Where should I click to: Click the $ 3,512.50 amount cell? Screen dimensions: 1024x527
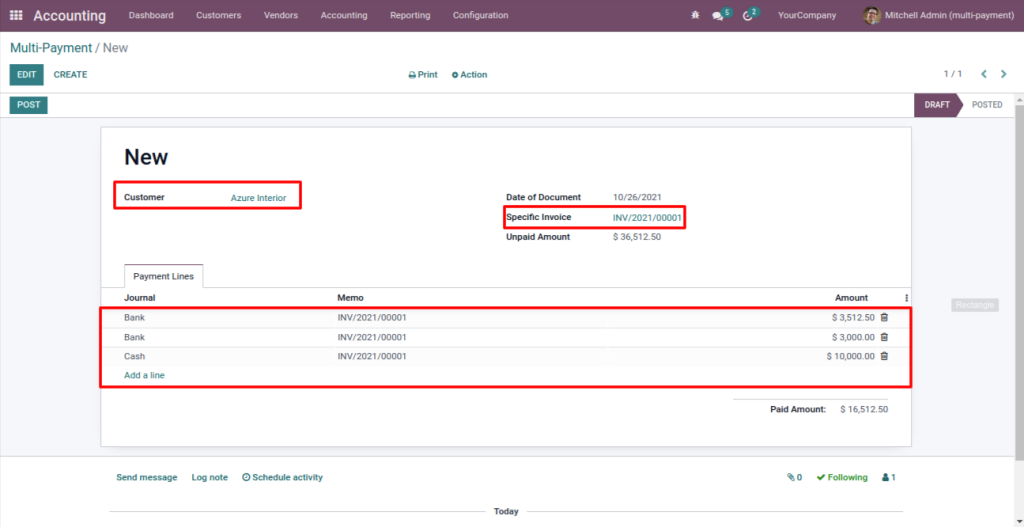pos(853,317)
